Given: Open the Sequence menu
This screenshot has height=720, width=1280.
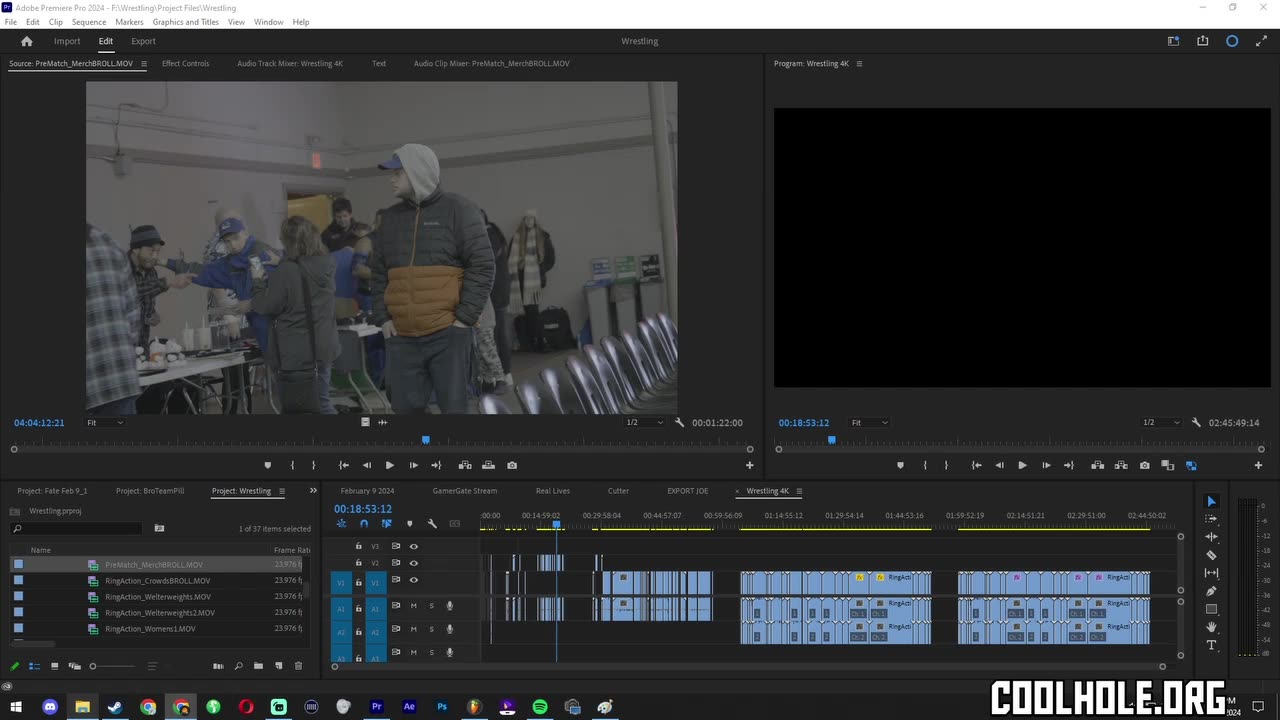Looking at the screenshot, I should [x=89, y=21].
